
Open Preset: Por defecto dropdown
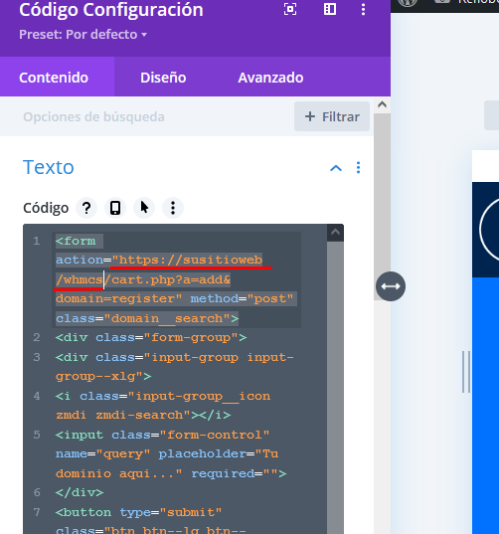83,34
